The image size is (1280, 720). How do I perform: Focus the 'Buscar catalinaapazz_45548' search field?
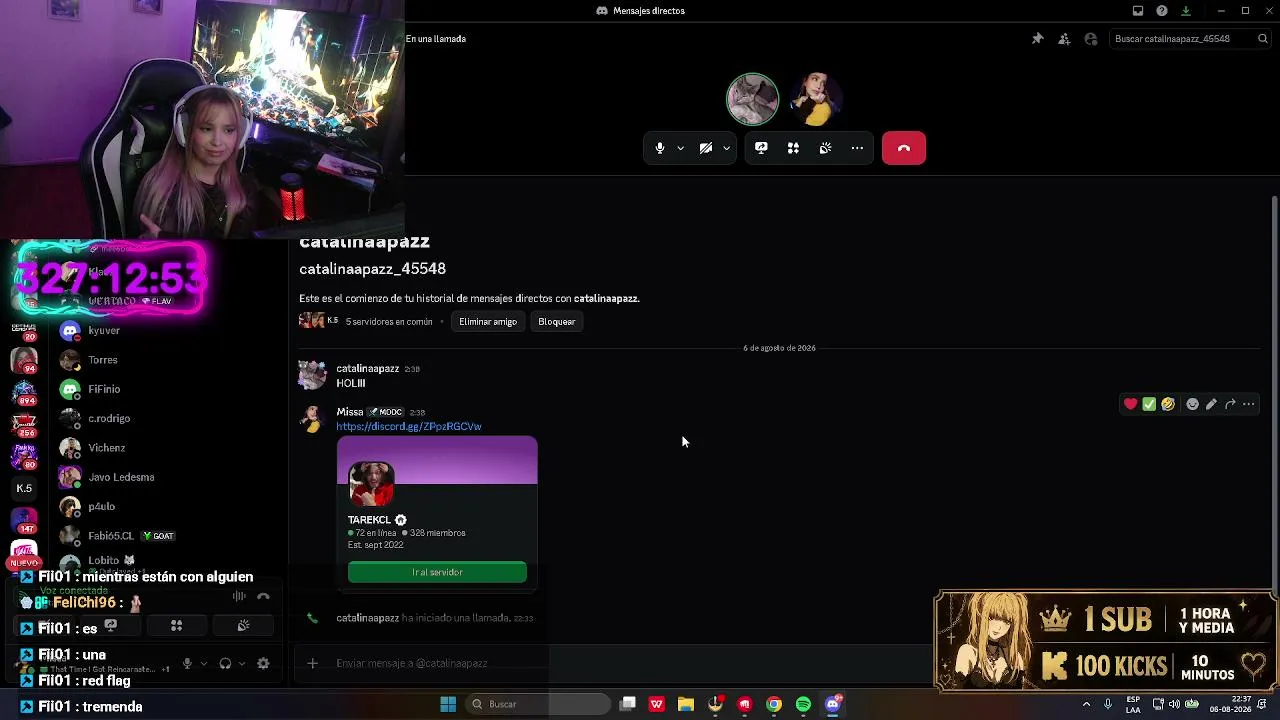[x=1190, y=39]
